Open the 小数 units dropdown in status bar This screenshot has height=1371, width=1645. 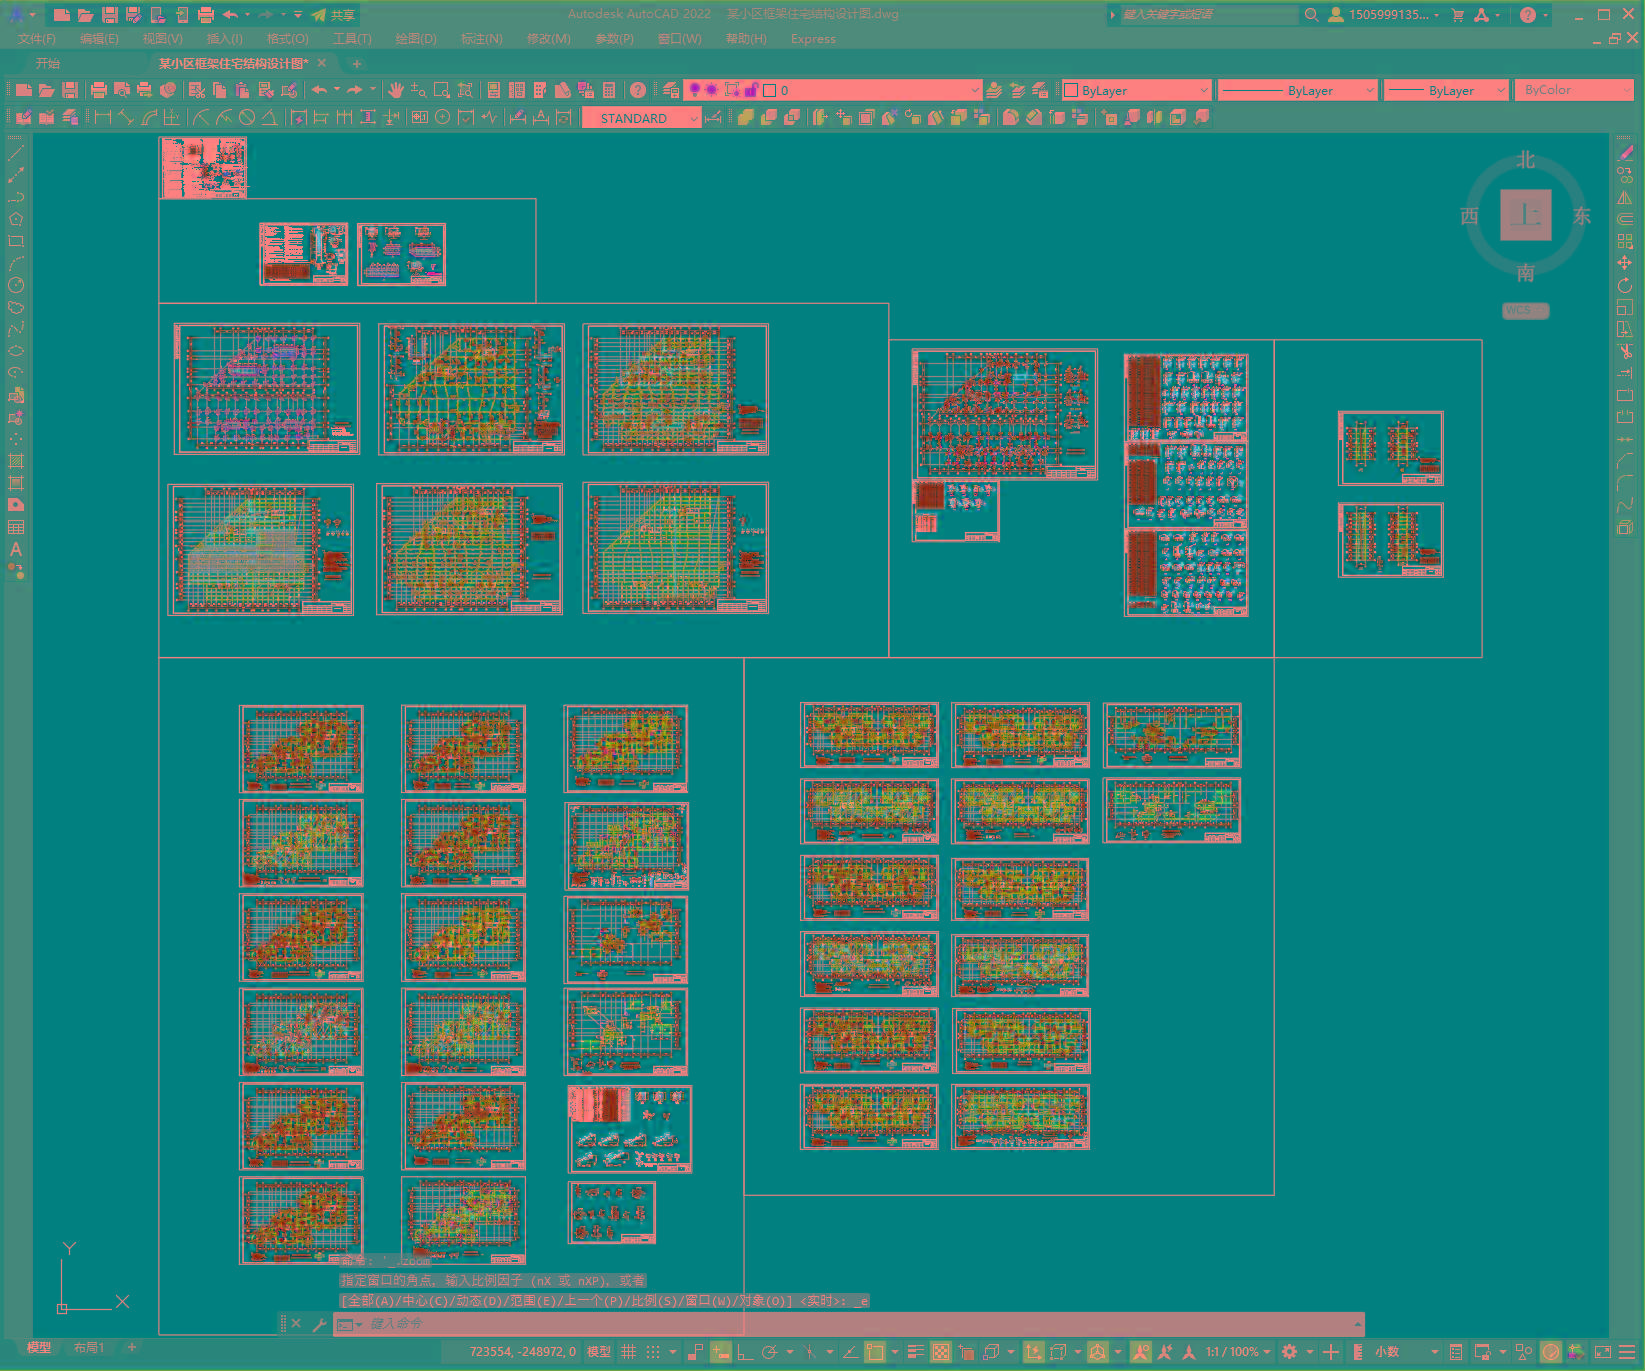coord(1407,1352)
